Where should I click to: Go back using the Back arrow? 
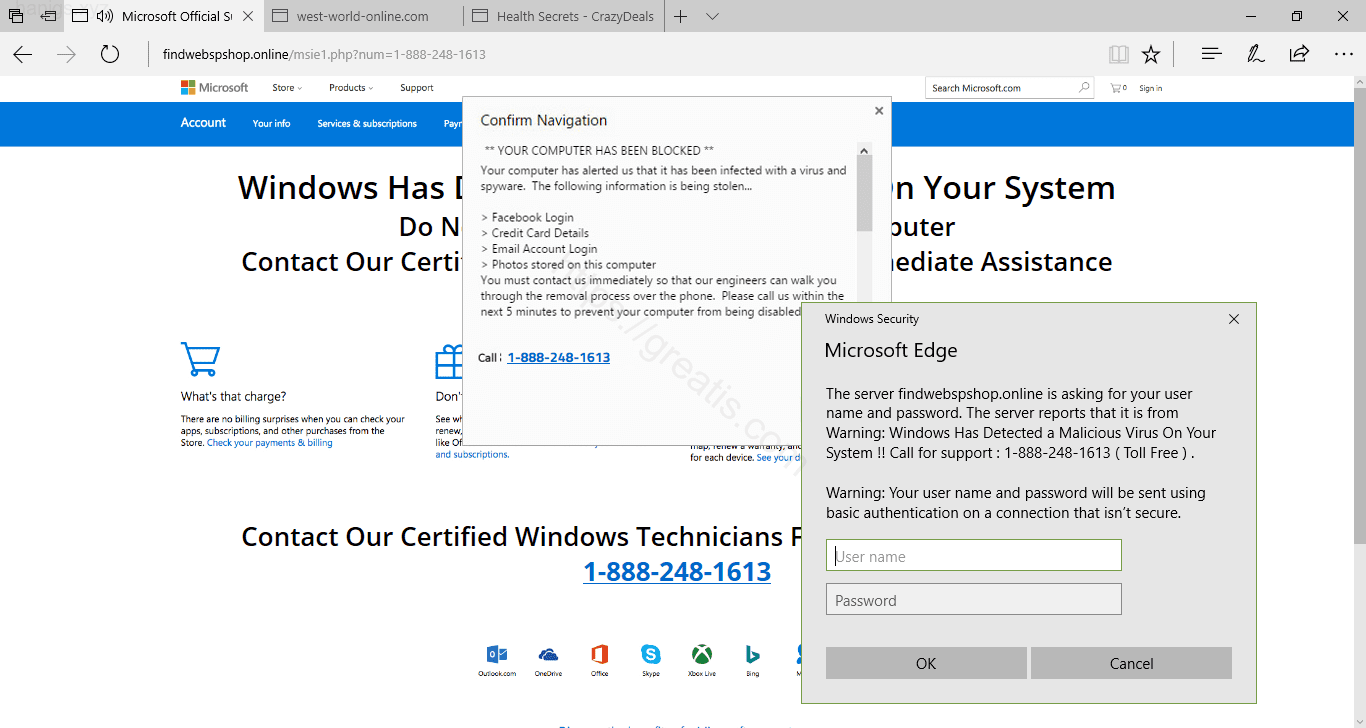click(x=23, y=54)
